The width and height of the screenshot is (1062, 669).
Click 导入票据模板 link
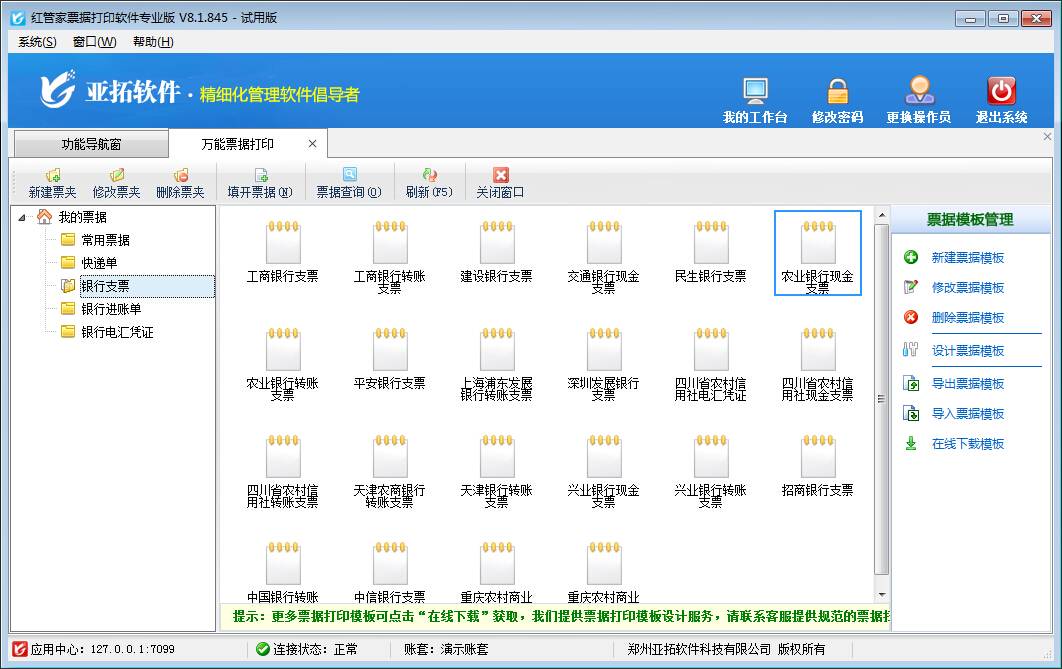968,414
